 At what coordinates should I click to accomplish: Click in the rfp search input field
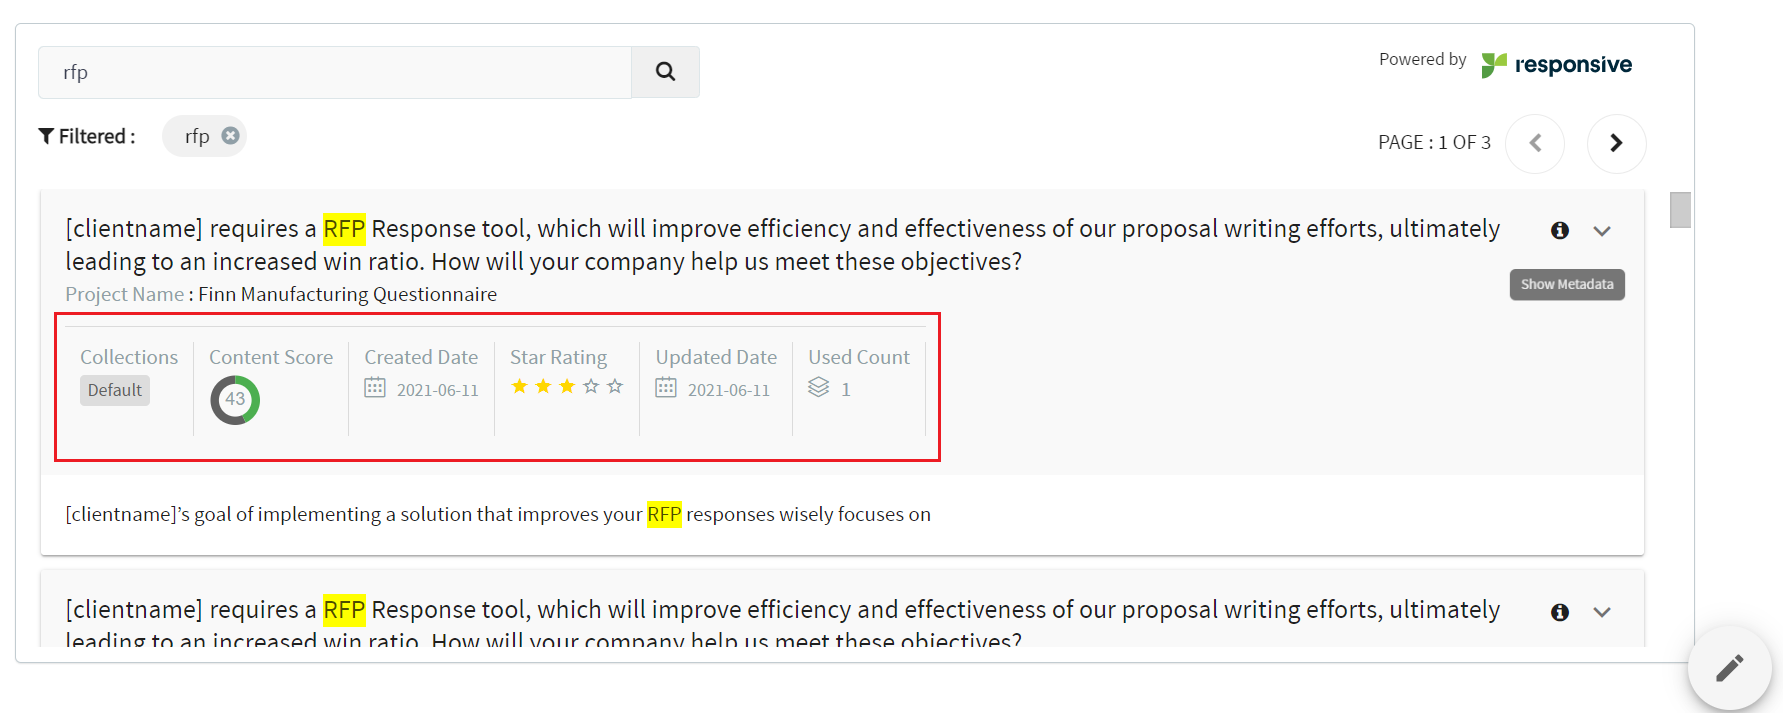335,72
